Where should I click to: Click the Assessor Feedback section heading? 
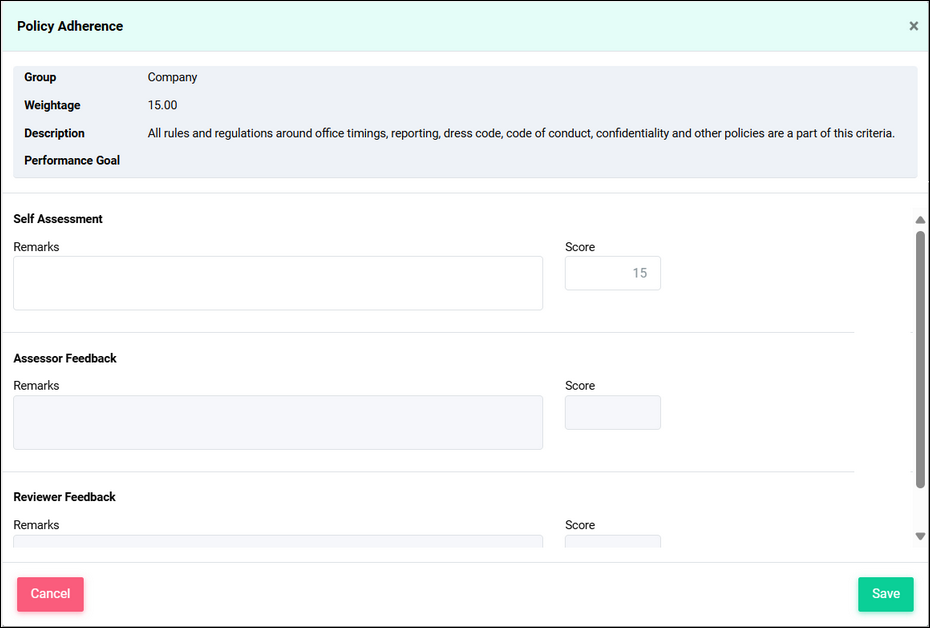pos(65,358)
